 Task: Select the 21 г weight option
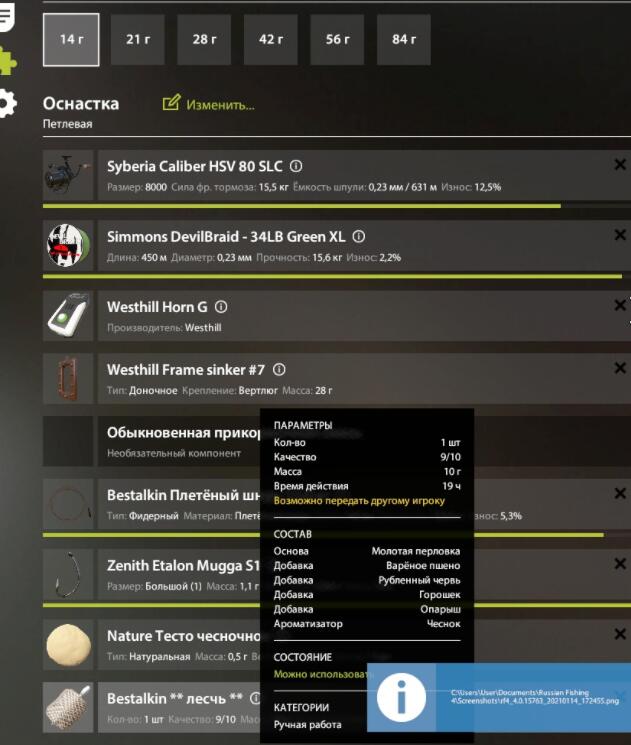pos(138,39)
